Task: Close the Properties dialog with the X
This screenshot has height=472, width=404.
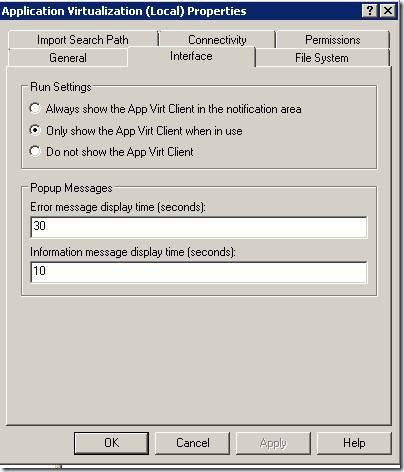Action: [388, 11]
